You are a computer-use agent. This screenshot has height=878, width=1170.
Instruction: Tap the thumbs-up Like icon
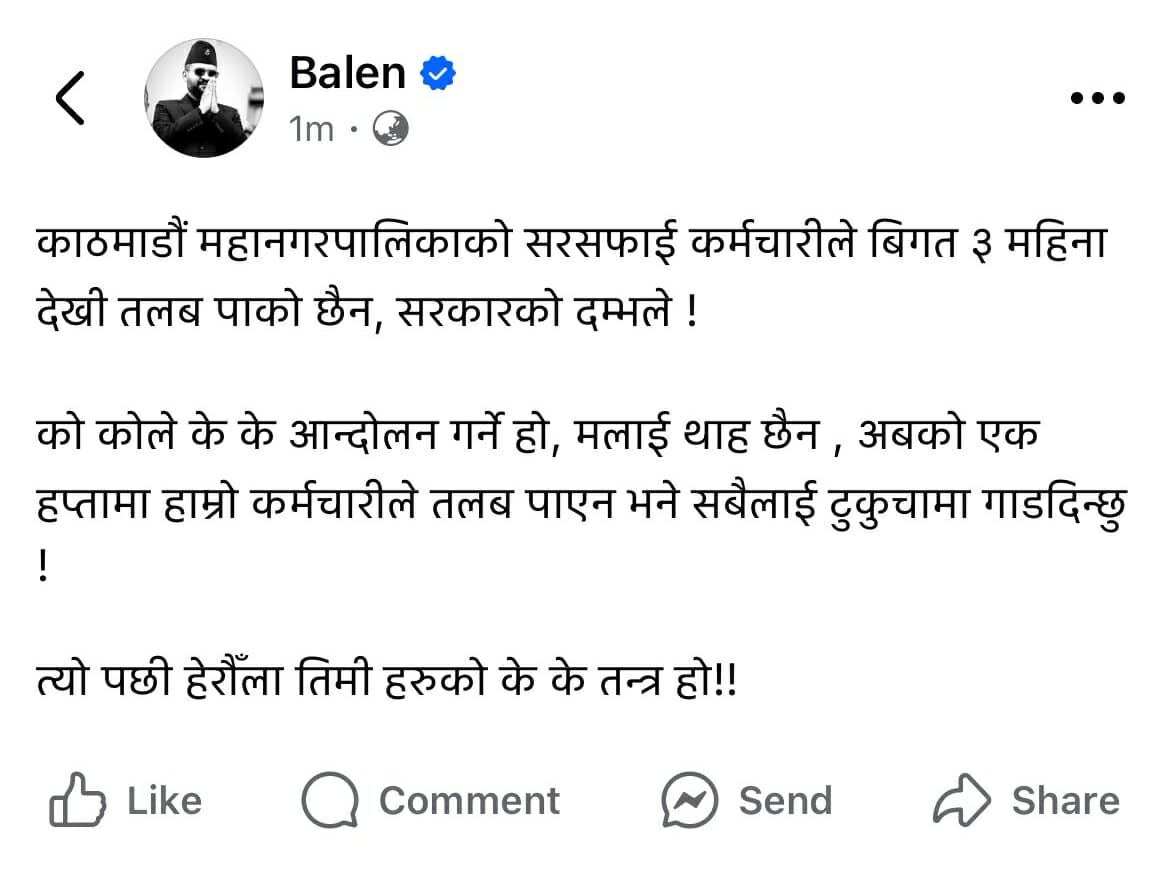point(78,800)
